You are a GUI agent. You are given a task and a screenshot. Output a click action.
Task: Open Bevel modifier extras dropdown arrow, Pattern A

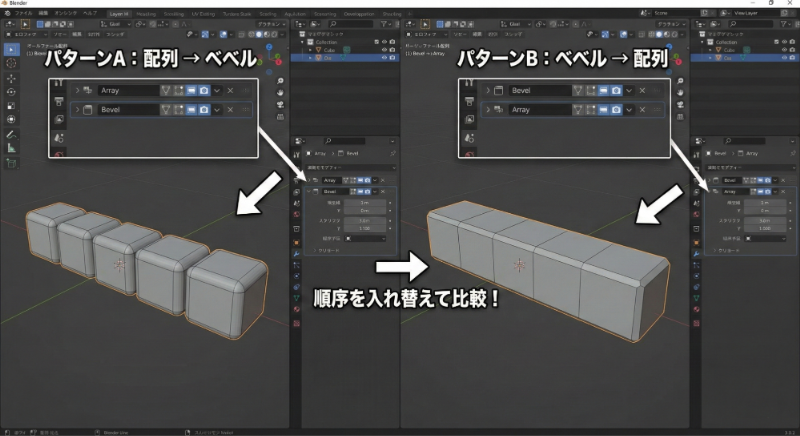pos(375,191)
